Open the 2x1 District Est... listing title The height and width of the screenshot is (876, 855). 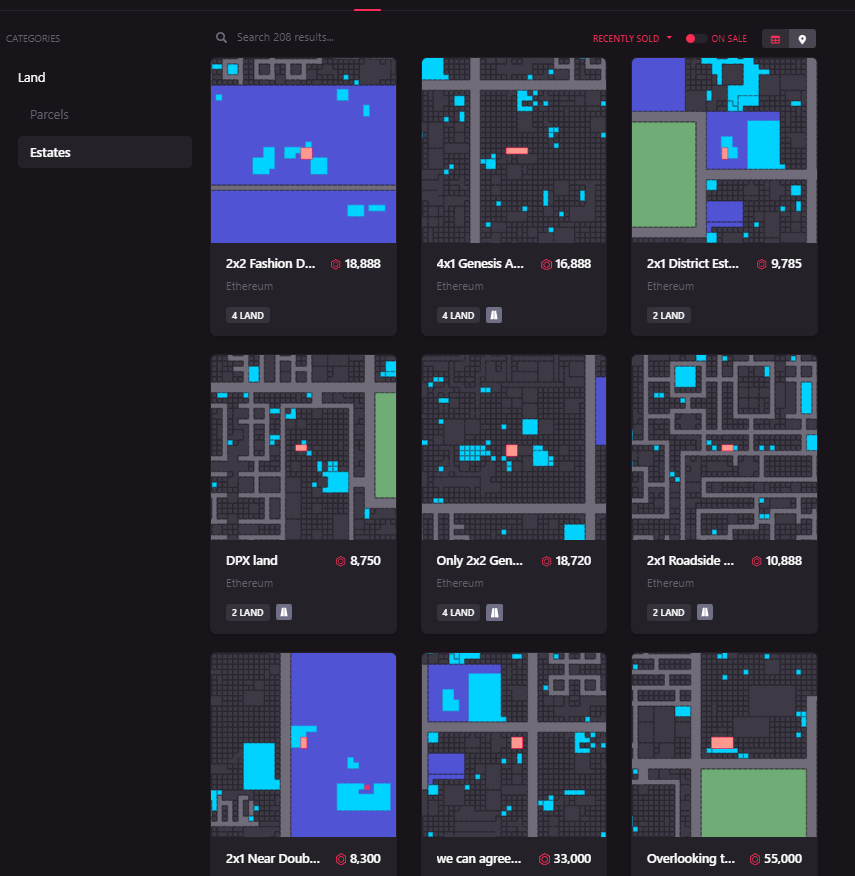coord(693,264)
